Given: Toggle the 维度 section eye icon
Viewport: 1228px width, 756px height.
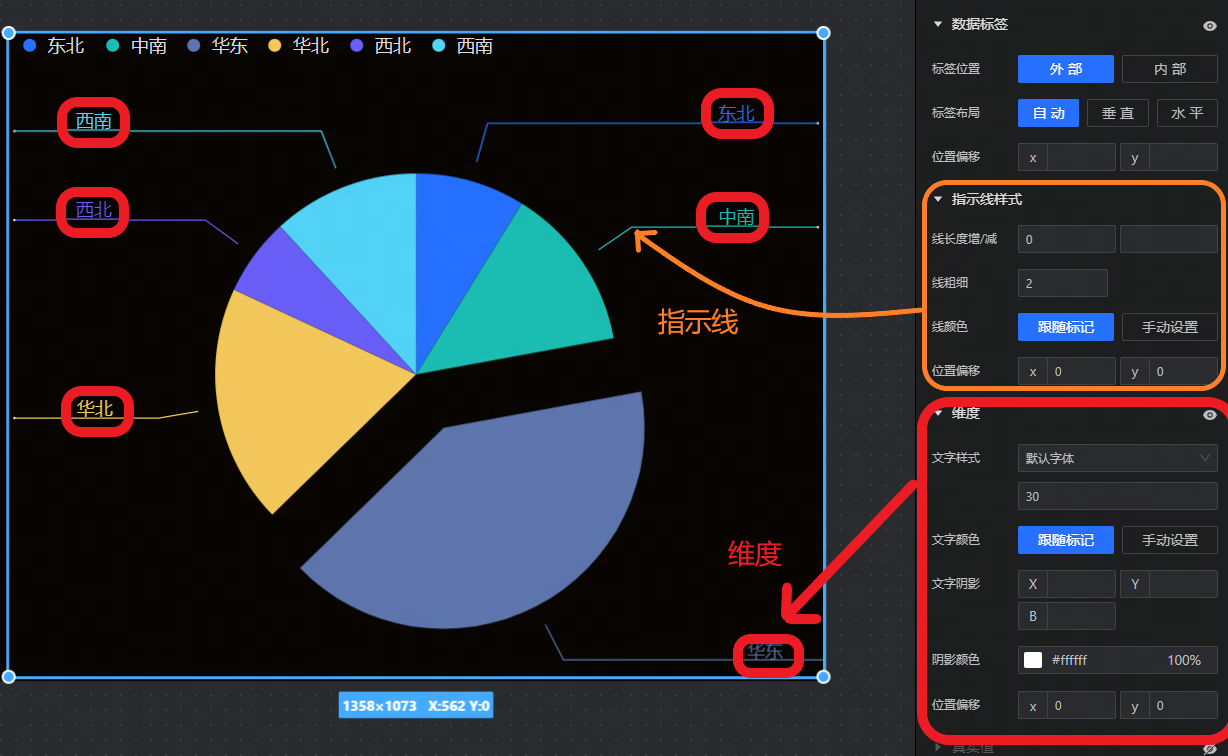Looking at the screenshot, I should click(1209, 414).
